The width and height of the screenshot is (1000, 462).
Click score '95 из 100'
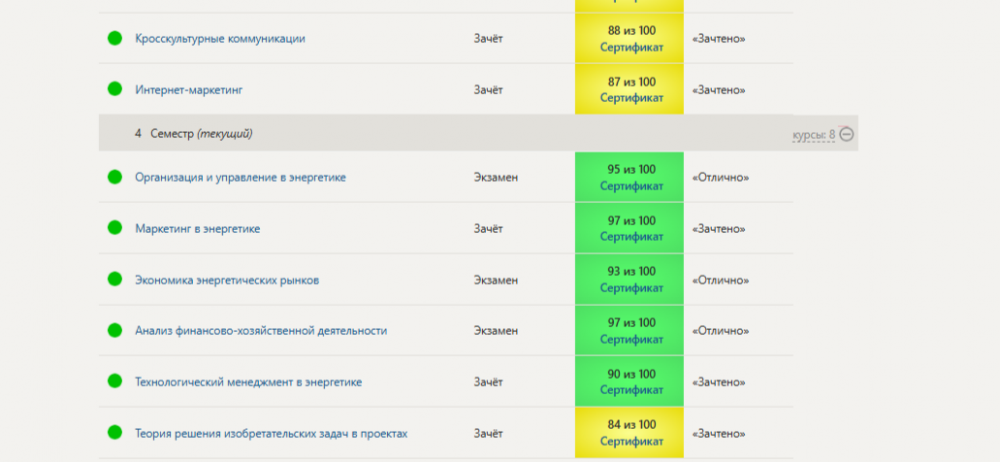631,170
